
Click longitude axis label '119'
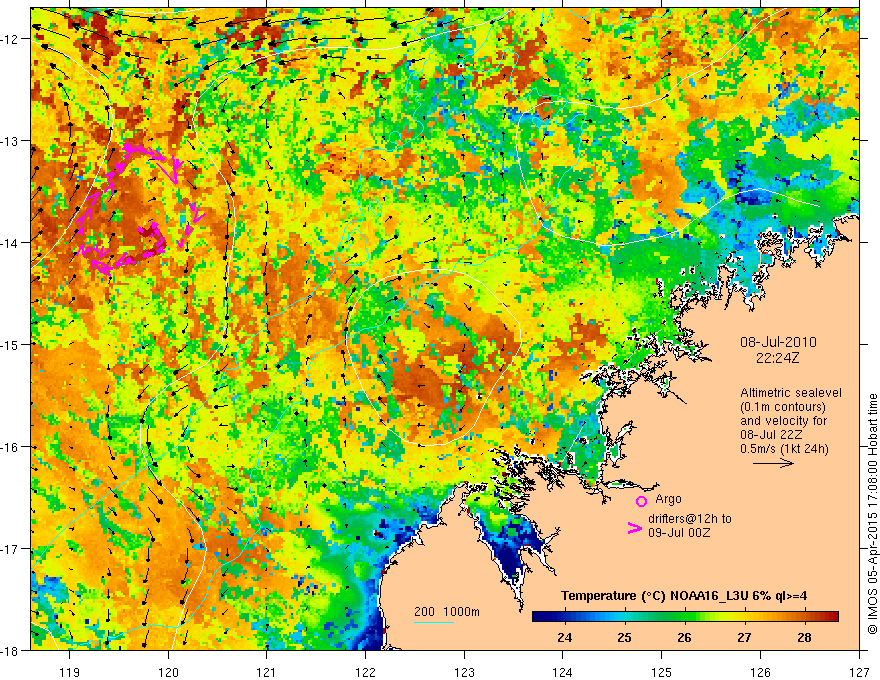pos(70,672)
